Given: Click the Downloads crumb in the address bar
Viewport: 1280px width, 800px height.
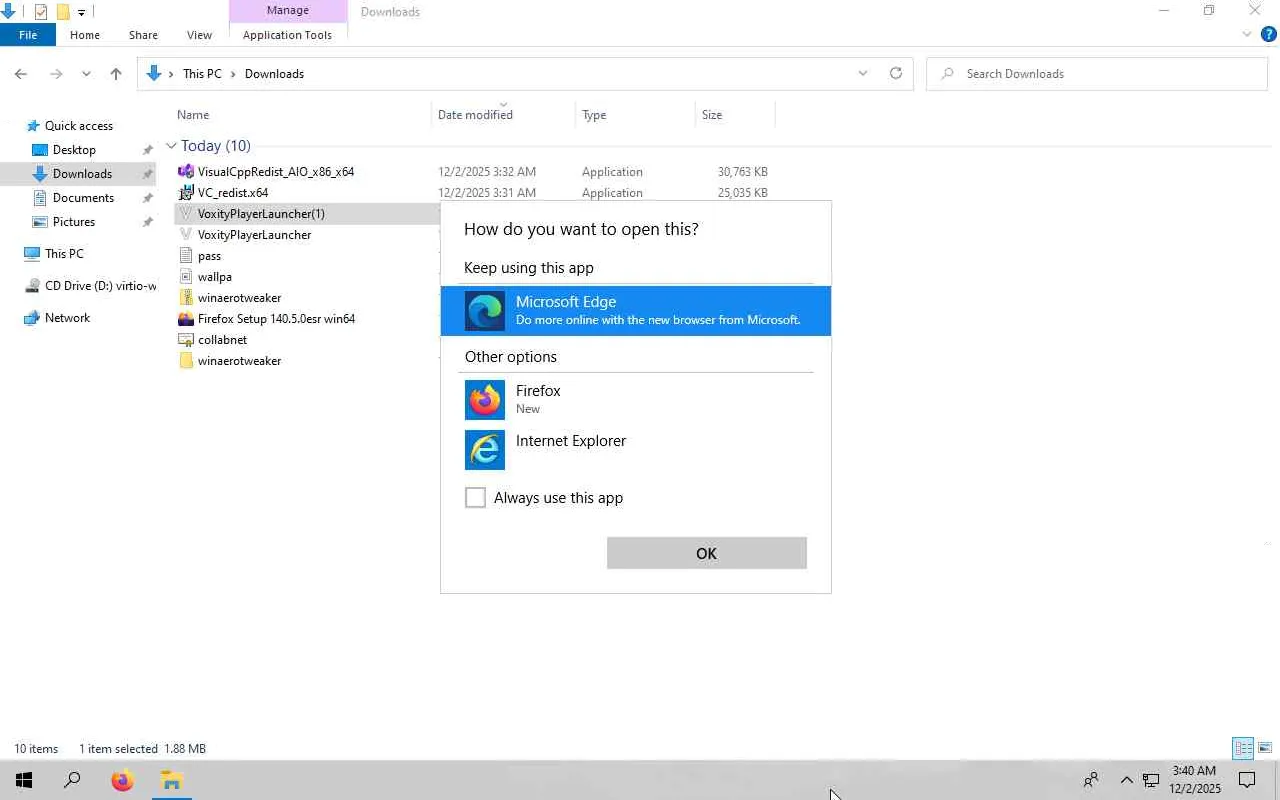Looking at the screenshot, I should (x=274, y=74).
